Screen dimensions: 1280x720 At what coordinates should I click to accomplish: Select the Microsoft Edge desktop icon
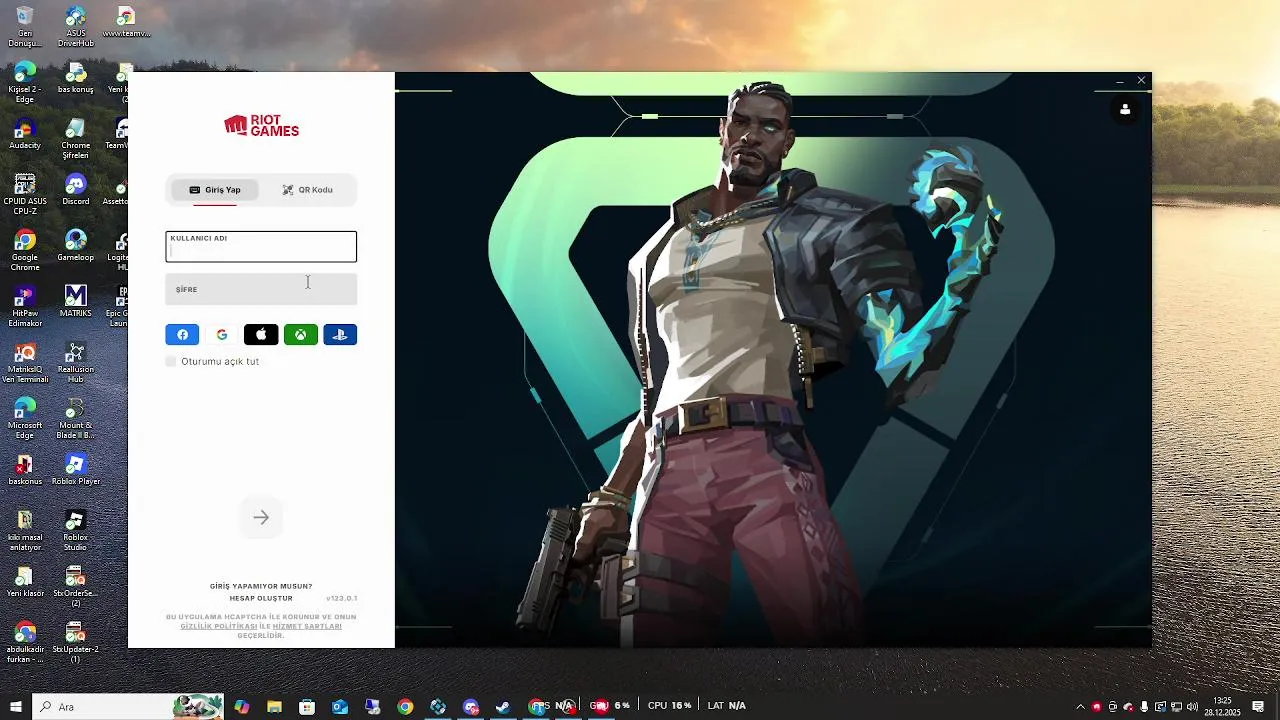pos(25,419)
